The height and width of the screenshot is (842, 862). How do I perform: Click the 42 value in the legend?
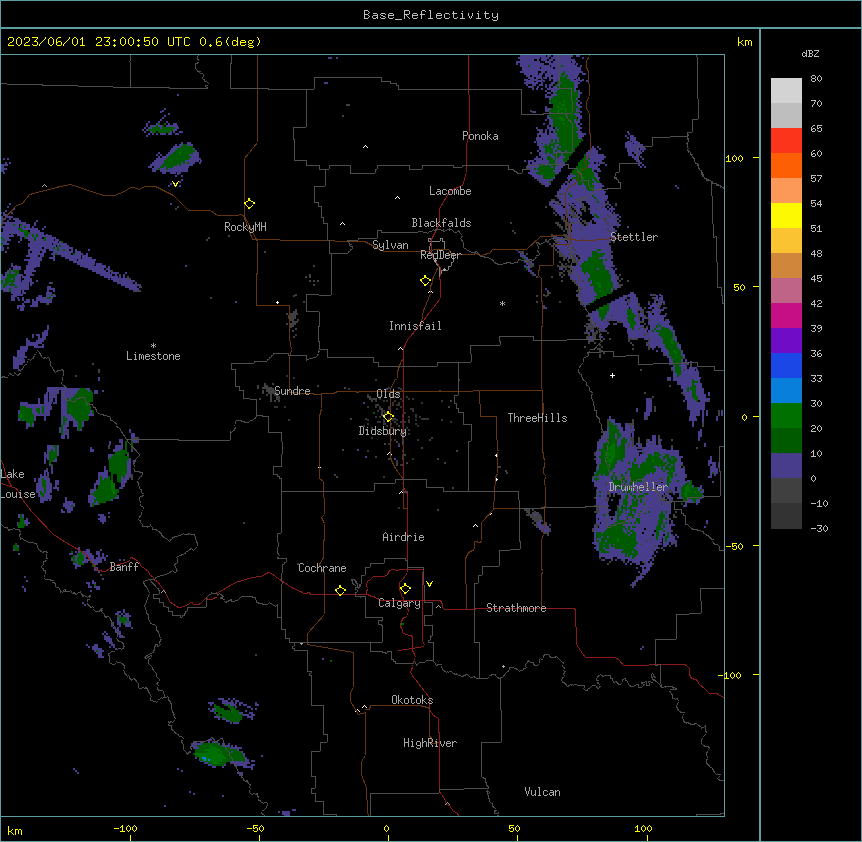tap(816, 303)
